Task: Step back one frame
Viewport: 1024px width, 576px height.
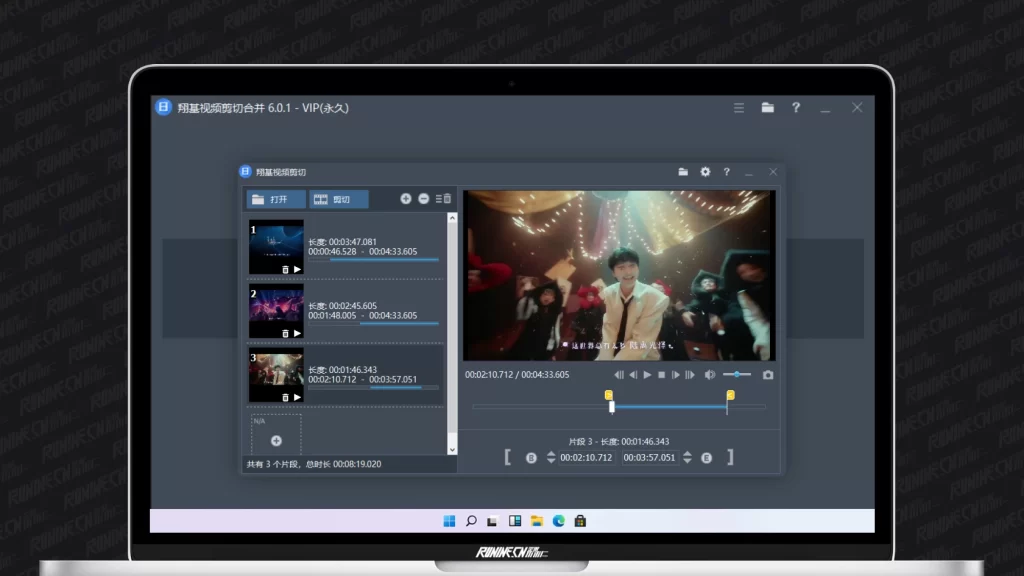Action: pyautogui.click(x=633, y=375)
